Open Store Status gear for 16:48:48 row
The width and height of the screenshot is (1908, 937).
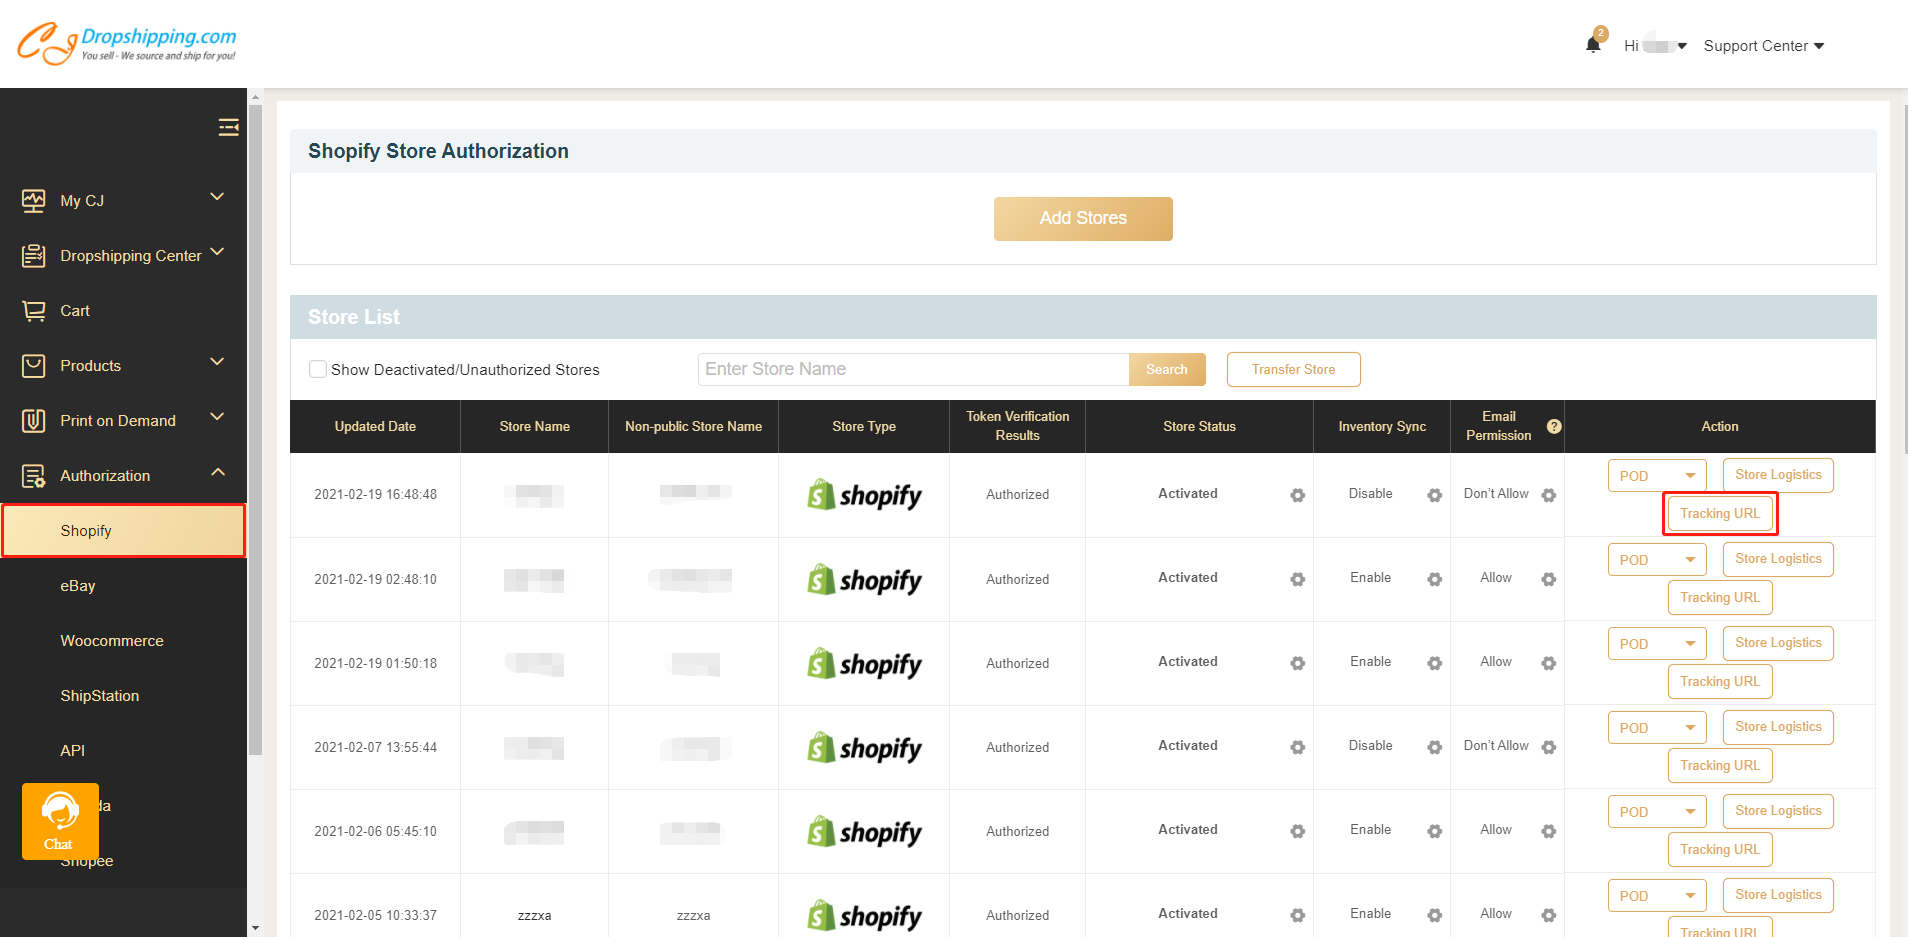(1298, 495)
